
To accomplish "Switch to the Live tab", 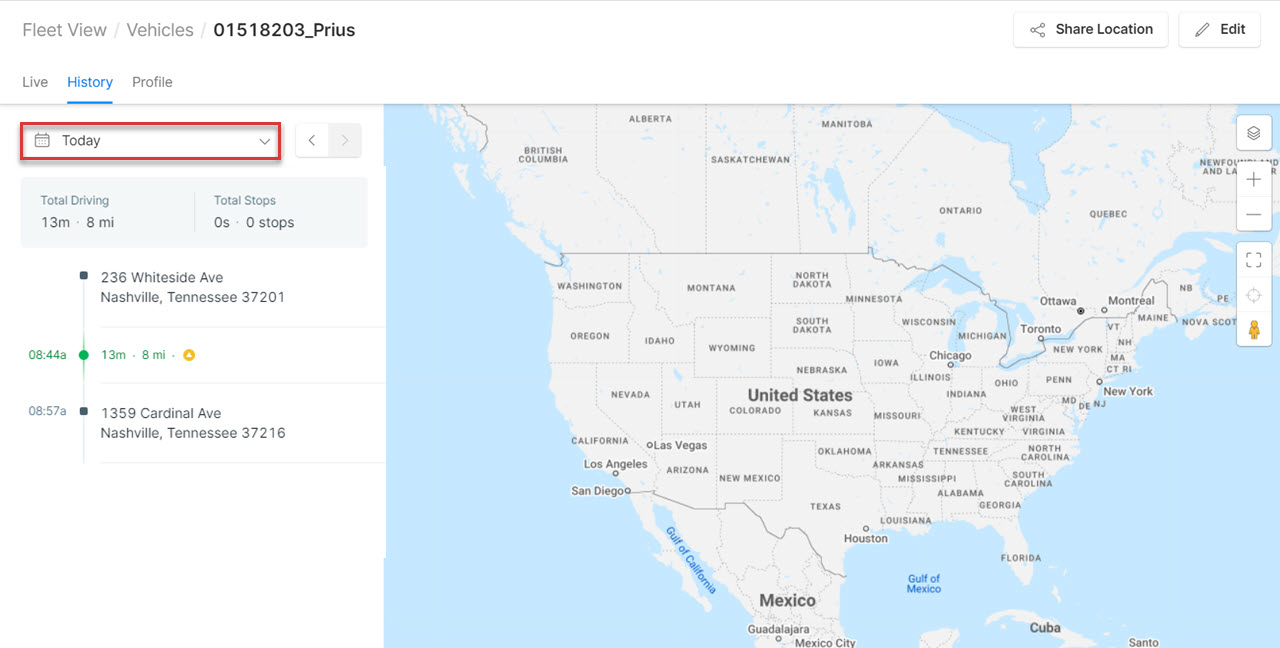I will pyautogui.click(x=35, y=82).
